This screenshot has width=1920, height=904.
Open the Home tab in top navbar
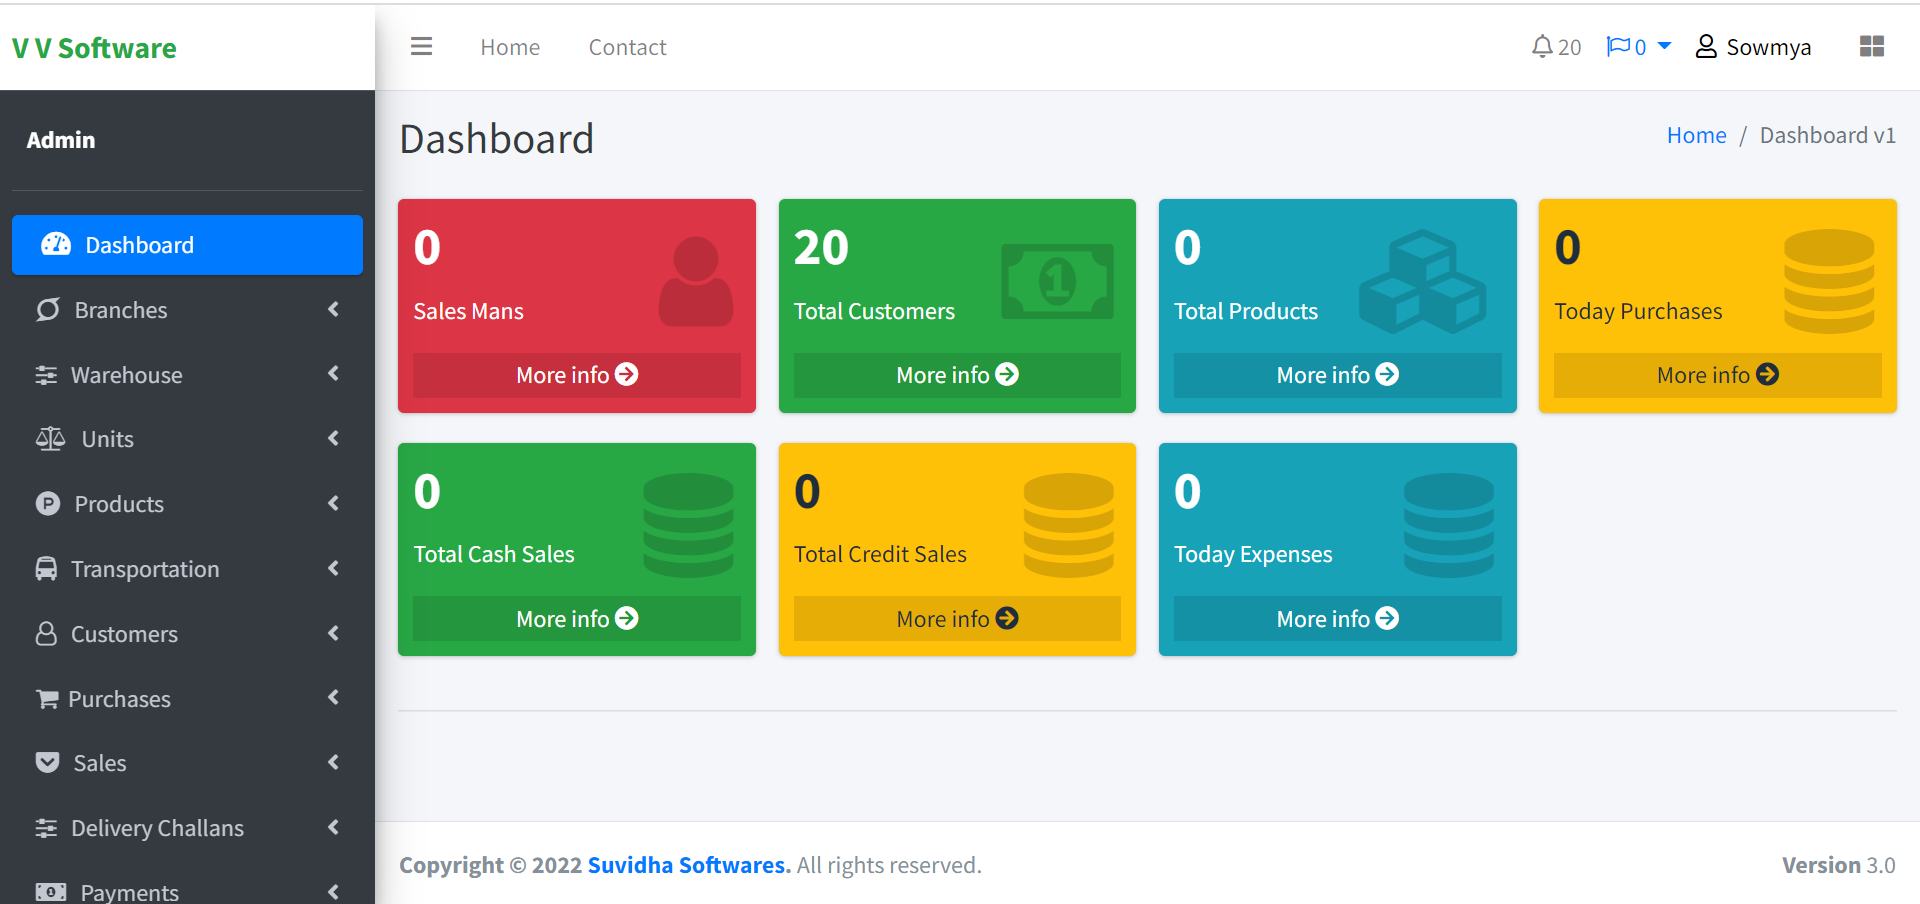[510, 47]
